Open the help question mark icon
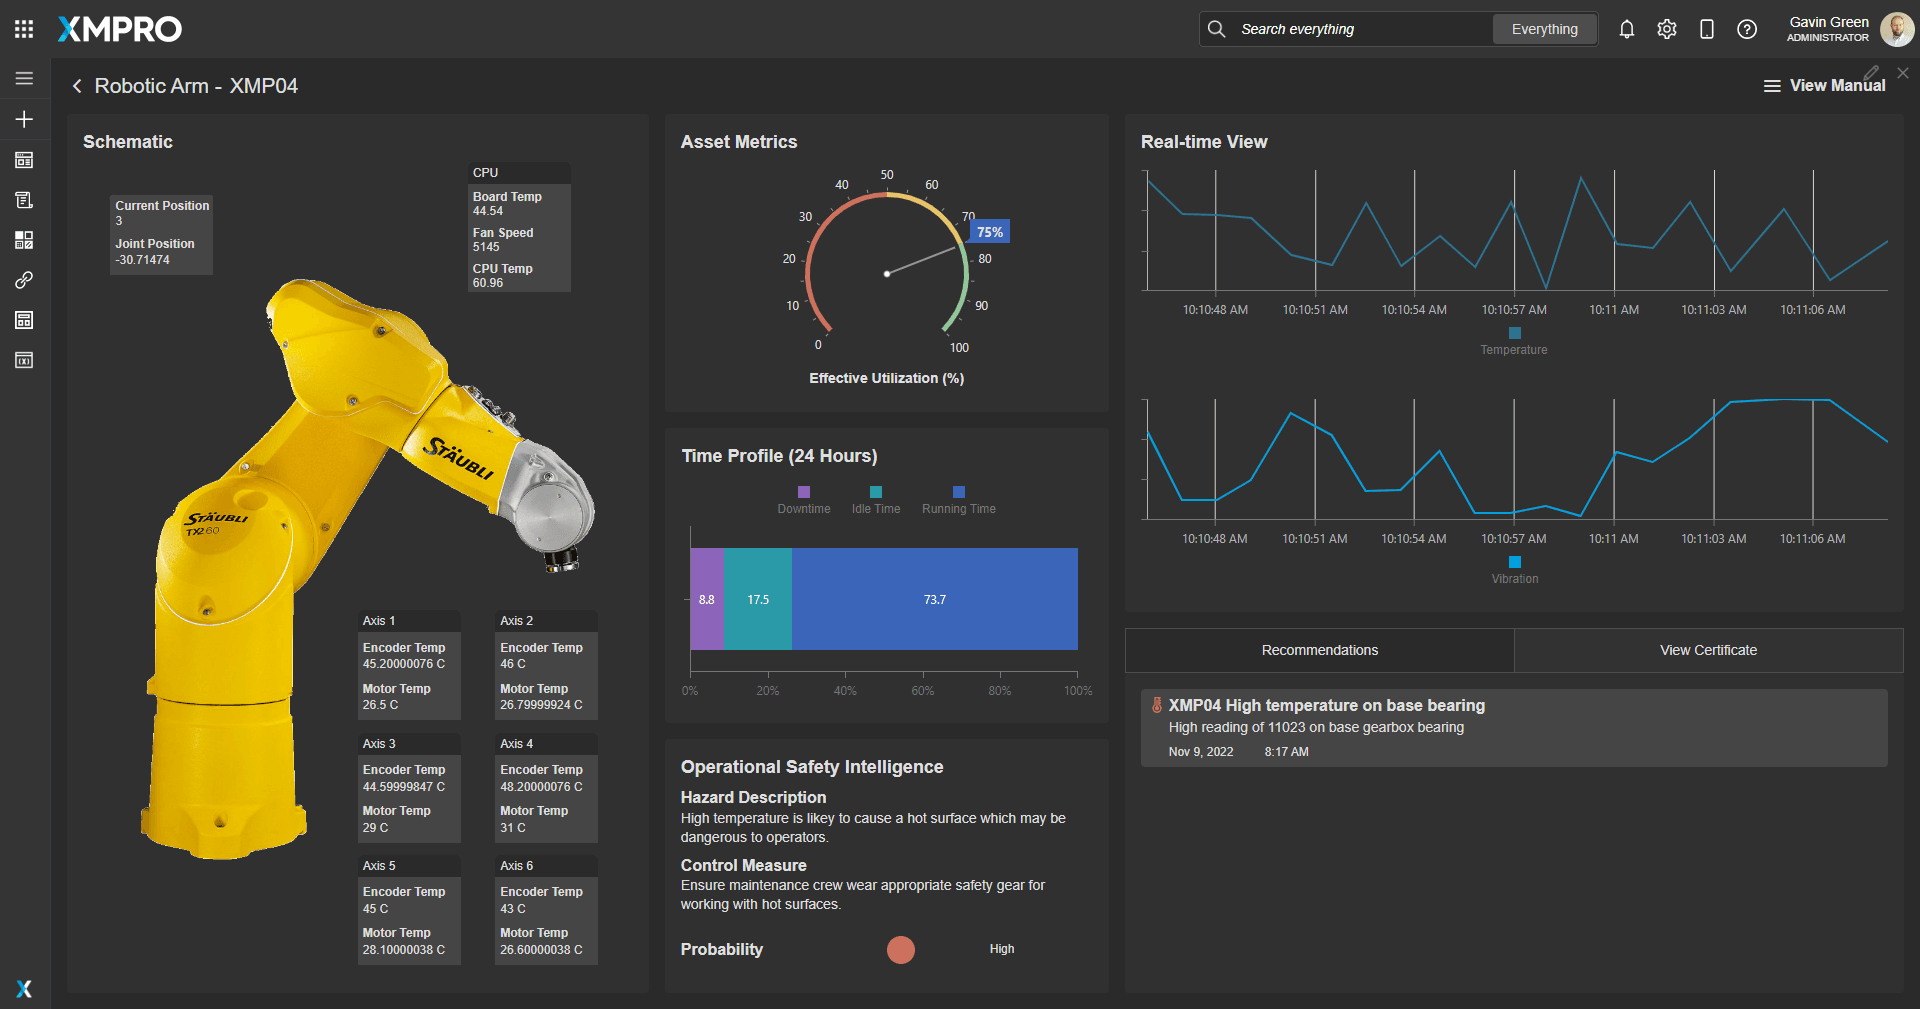Viewport: 1920px width, 1009px height. click(1747, 29)
